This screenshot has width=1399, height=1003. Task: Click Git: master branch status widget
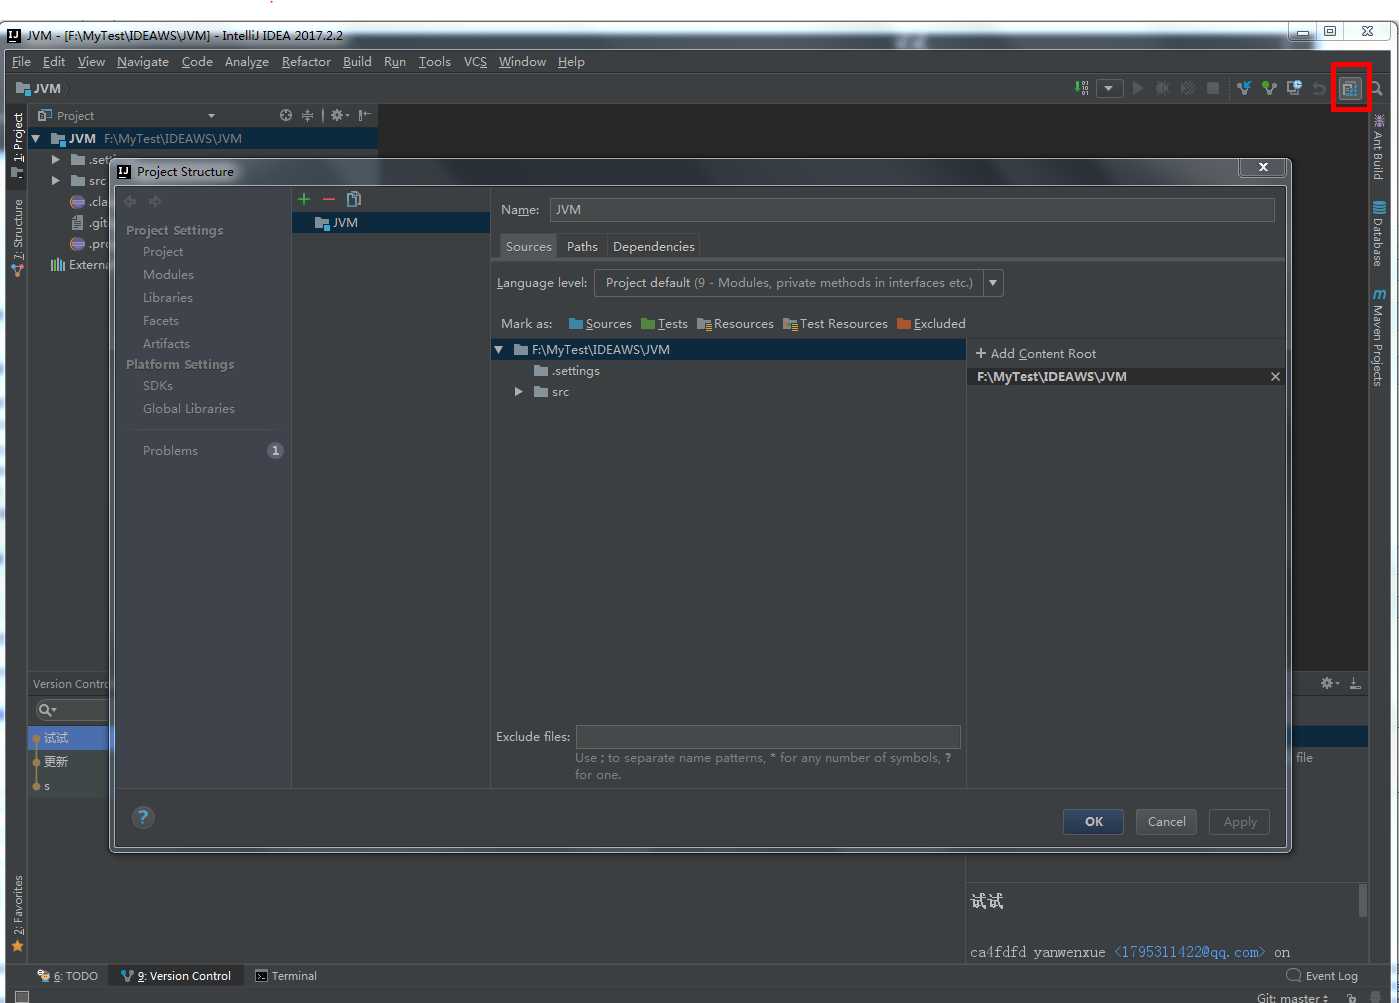[1292, 997]
